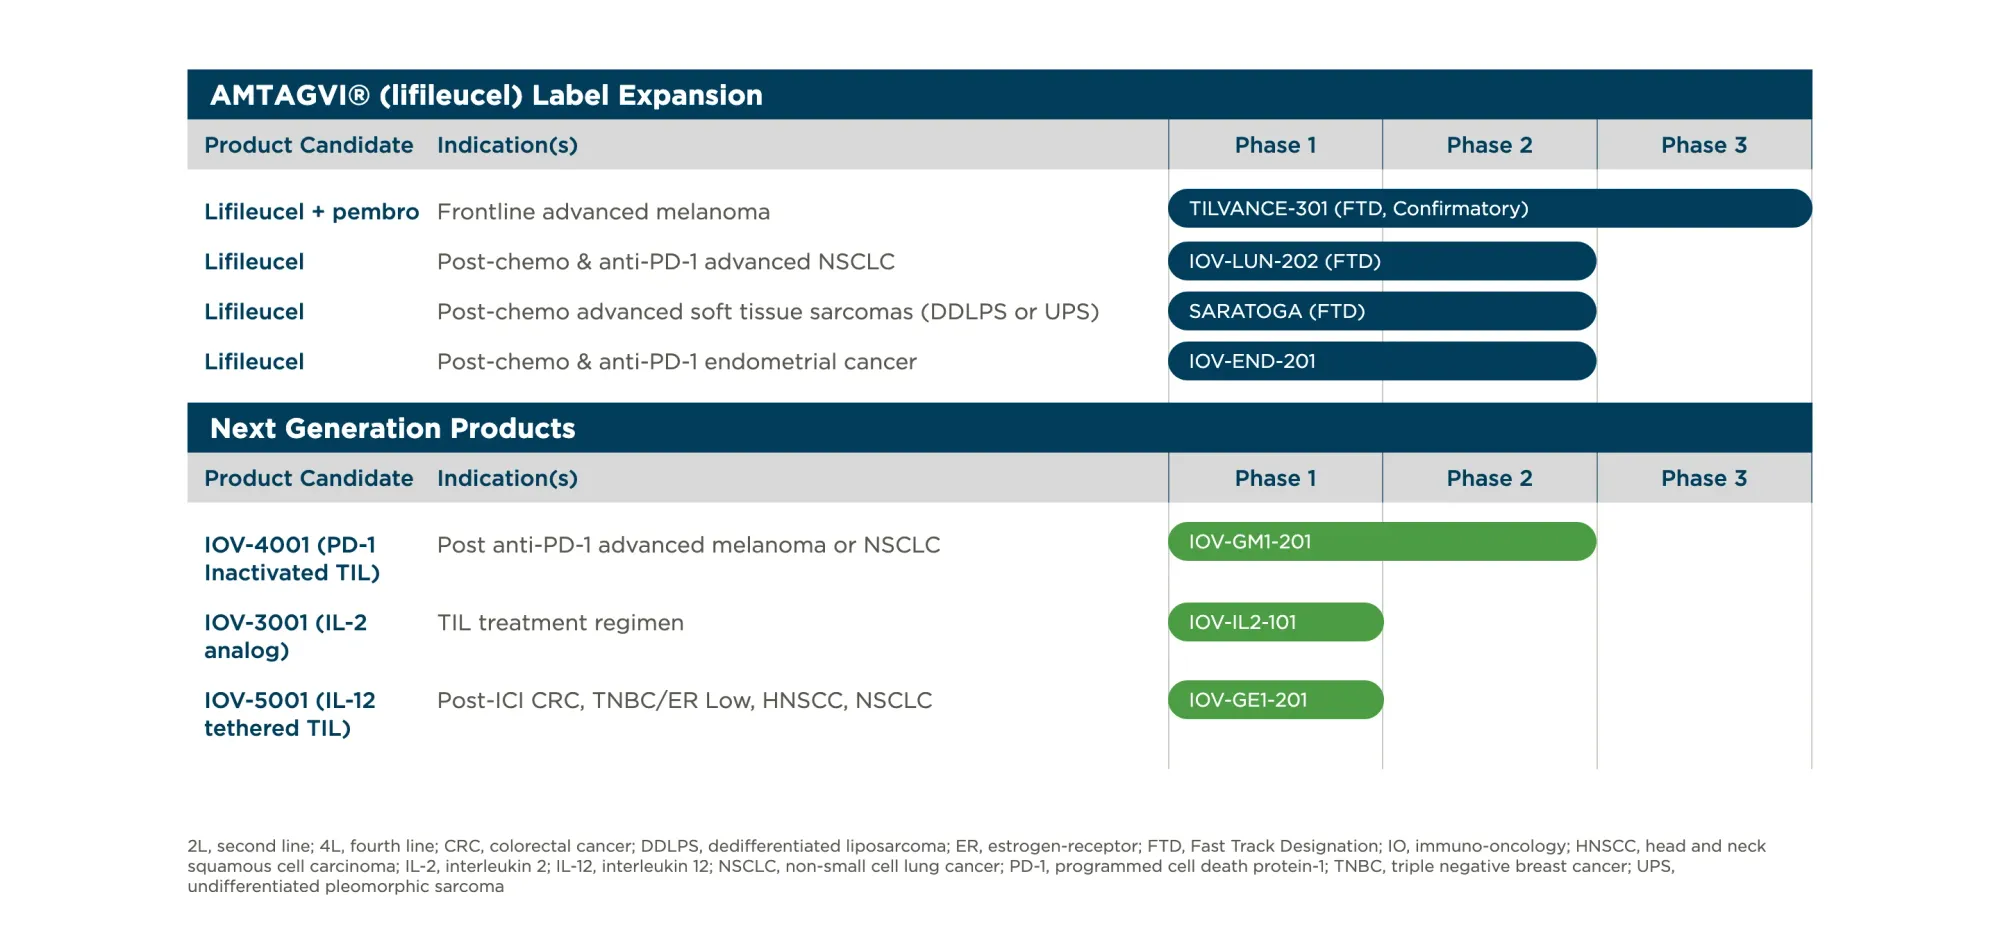Click 'Post-chemo & anti-PD-1 endometrial cancer' text
The width and height of the screenshot is (2000, 951).
[676, 362]
